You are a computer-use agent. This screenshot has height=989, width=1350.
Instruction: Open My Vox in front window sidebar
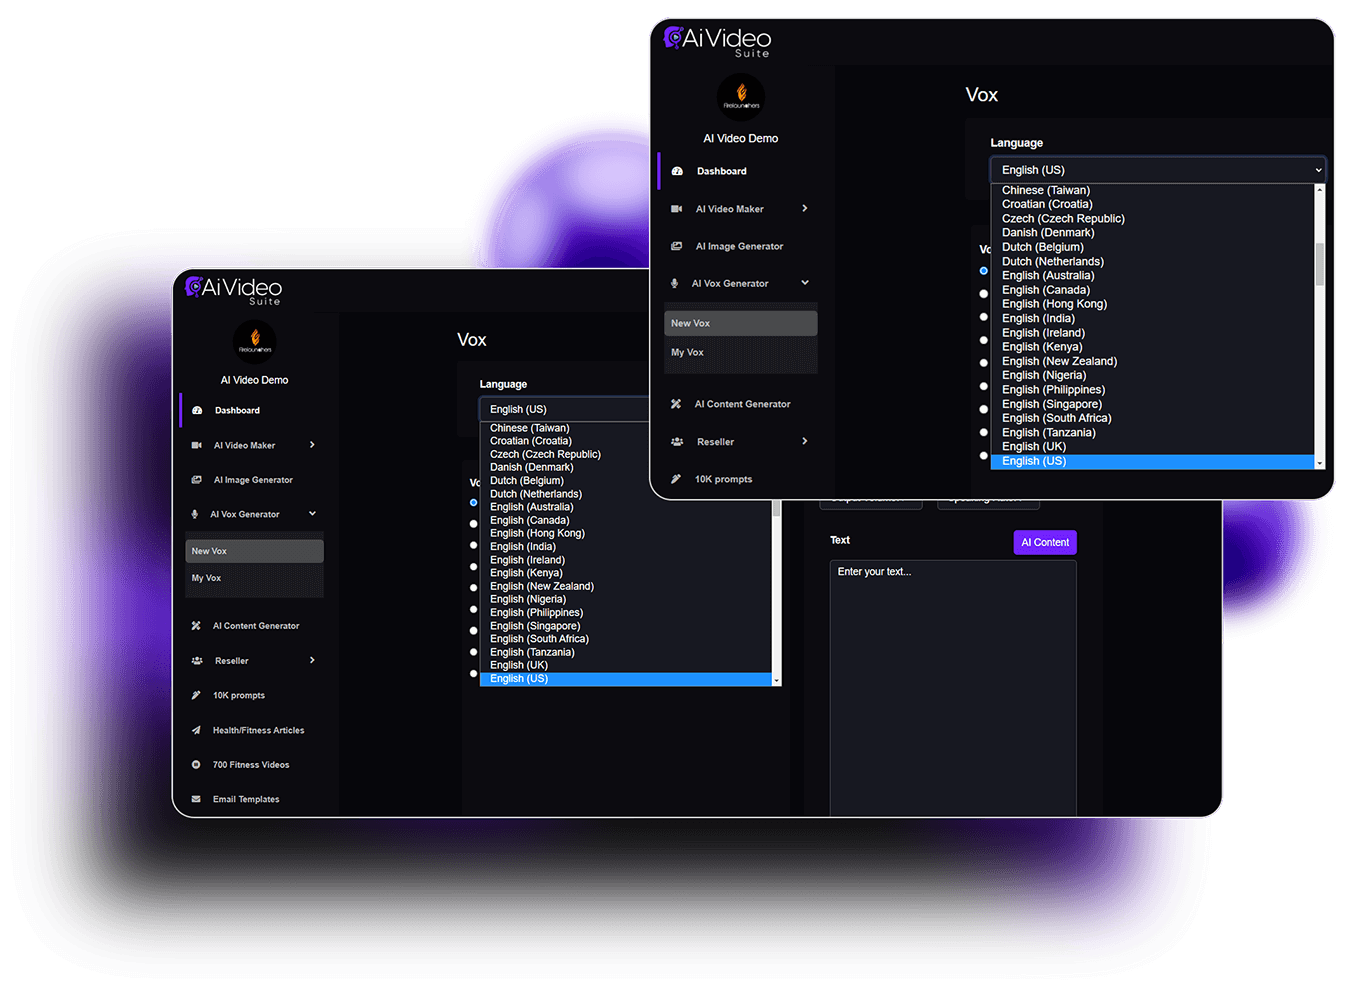[x=741, y=352]
